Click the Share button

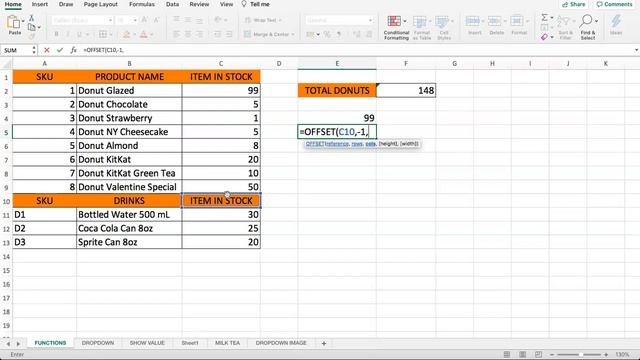(573, 4)
